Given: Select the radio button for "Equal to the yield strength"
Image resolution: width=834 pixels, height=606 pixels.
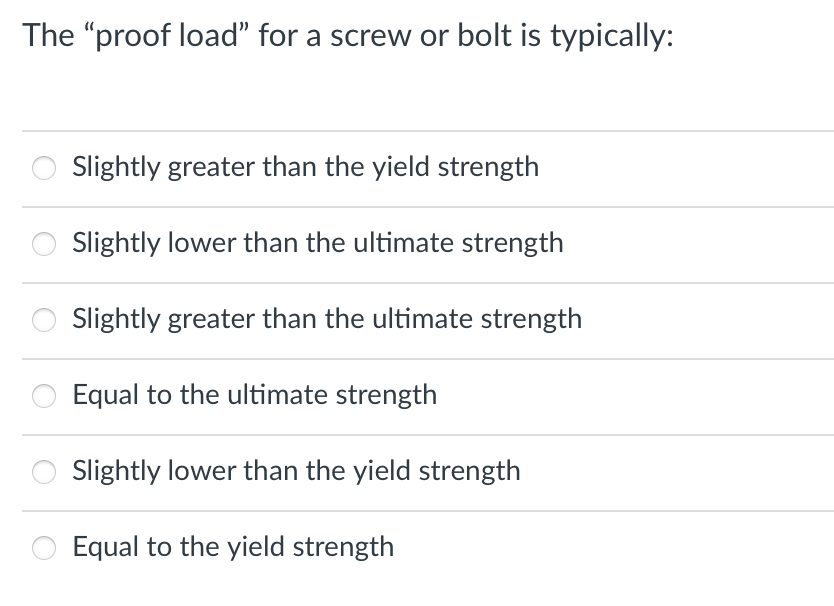Looking at the screenshot, I should (x=44, y=548).
